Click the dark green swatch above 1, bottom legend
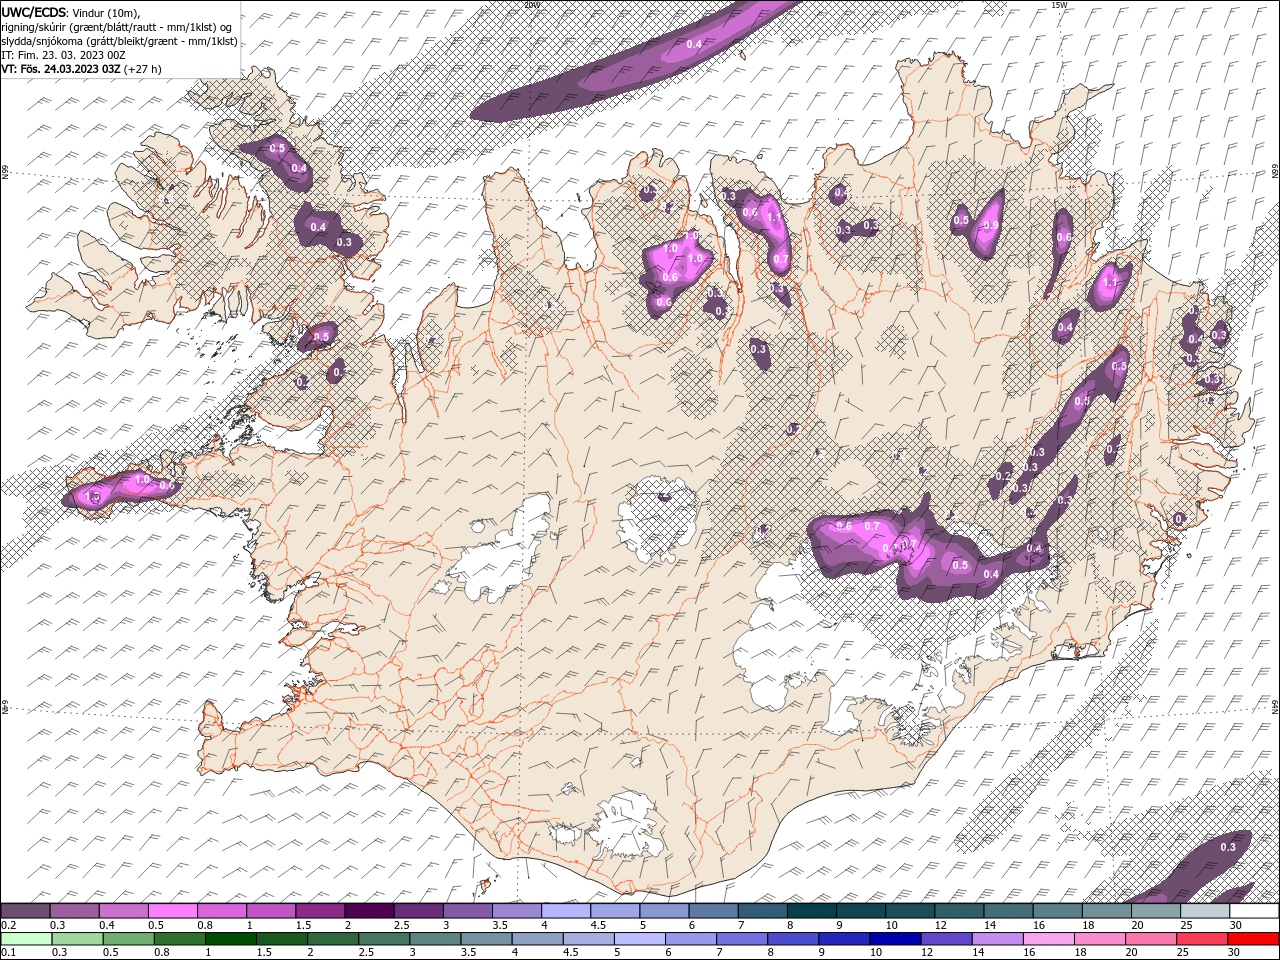1280x960 pixels. pos(231,939)
